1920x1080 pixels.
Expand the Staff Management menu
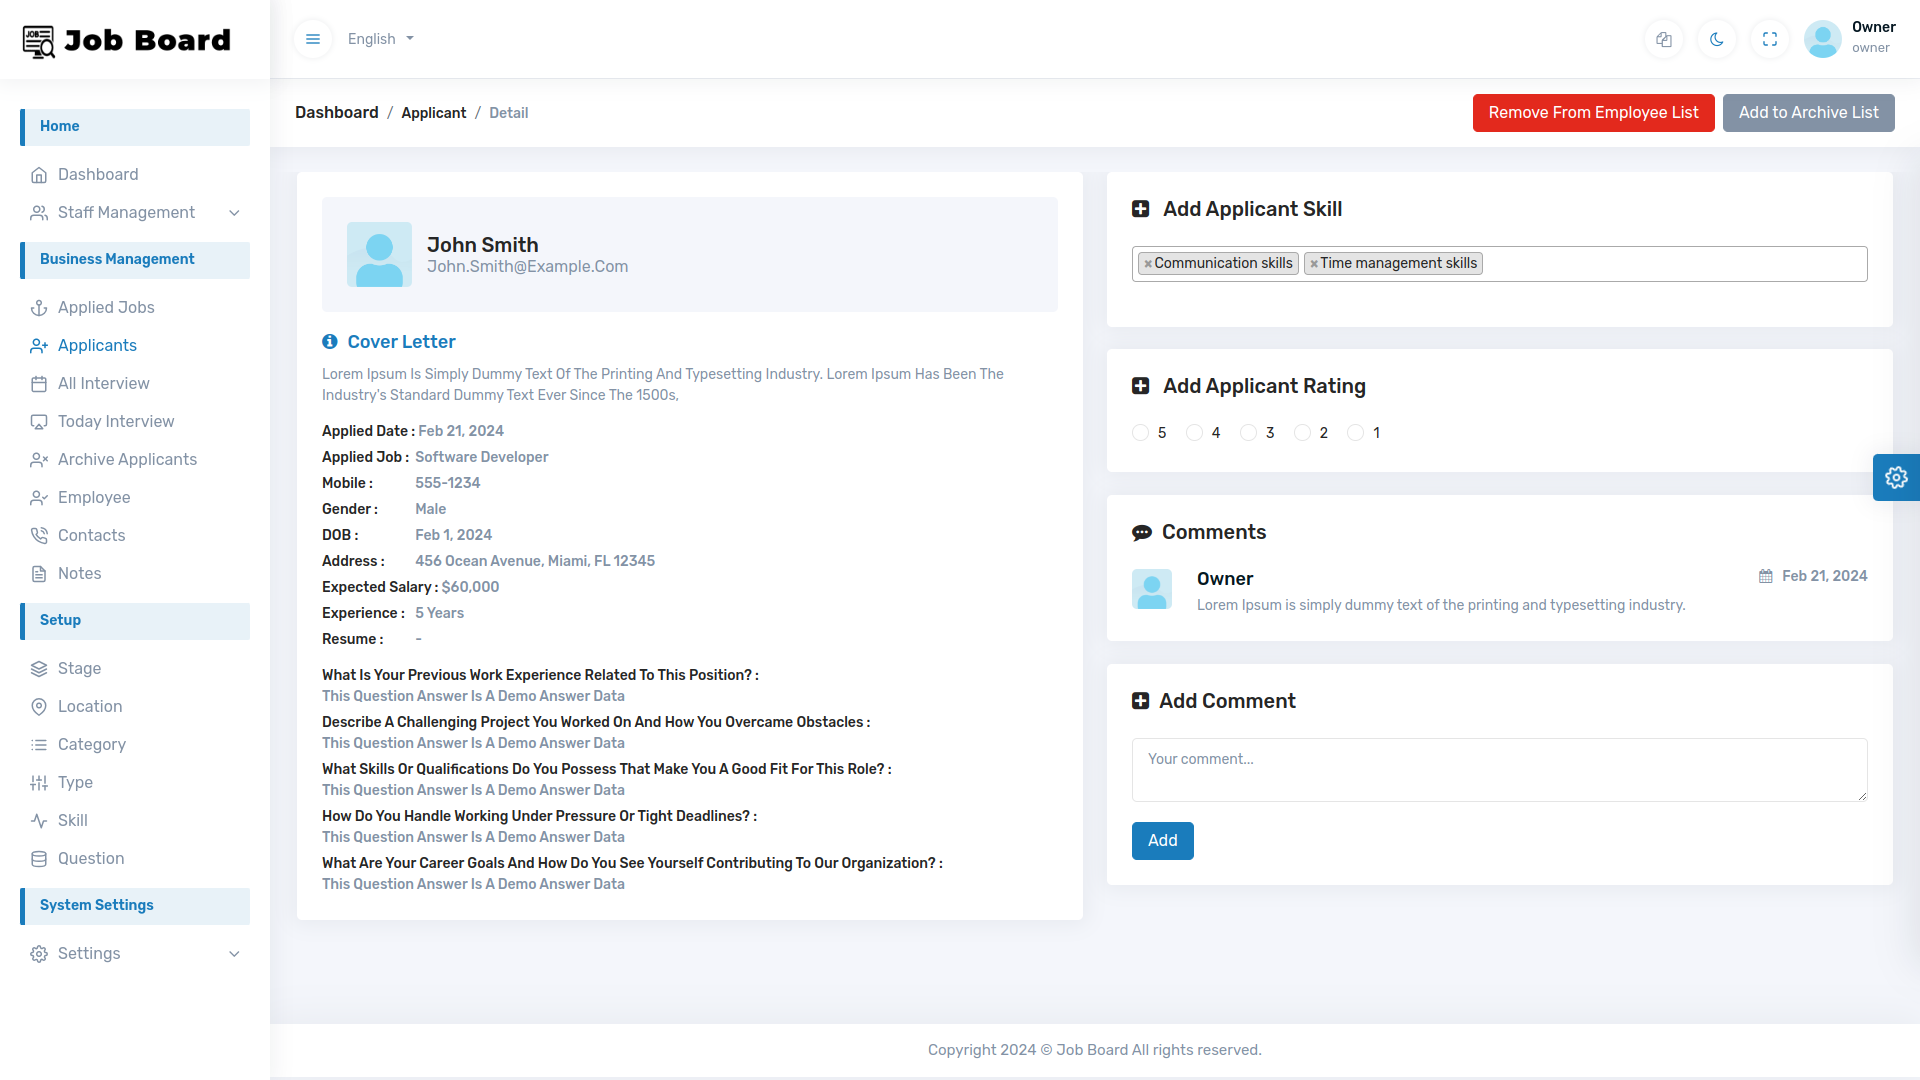(125, 212)
